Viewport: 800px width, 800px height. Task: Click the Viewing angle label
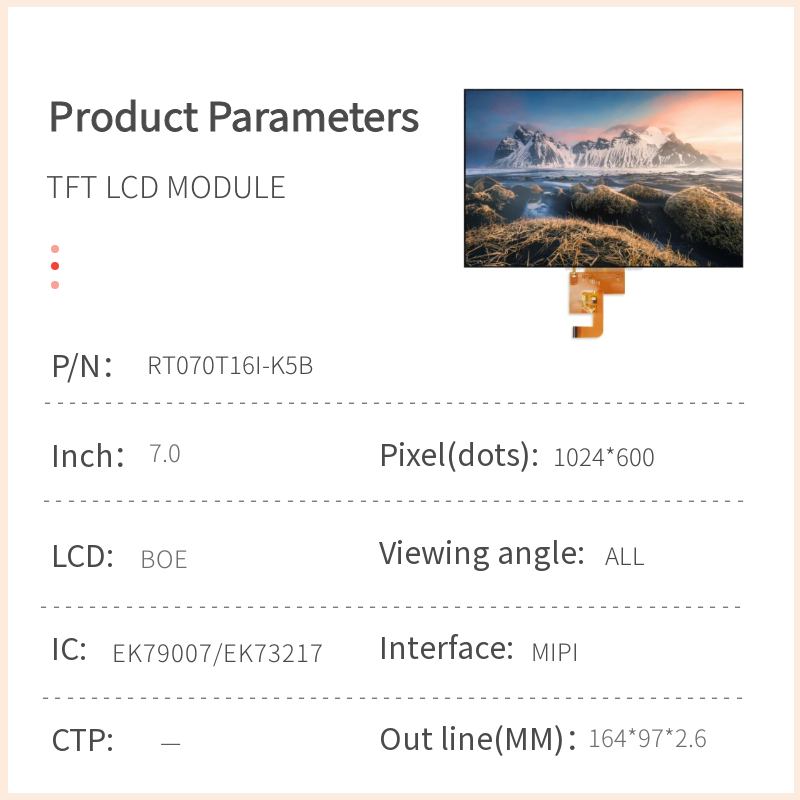tap(481, 553)
